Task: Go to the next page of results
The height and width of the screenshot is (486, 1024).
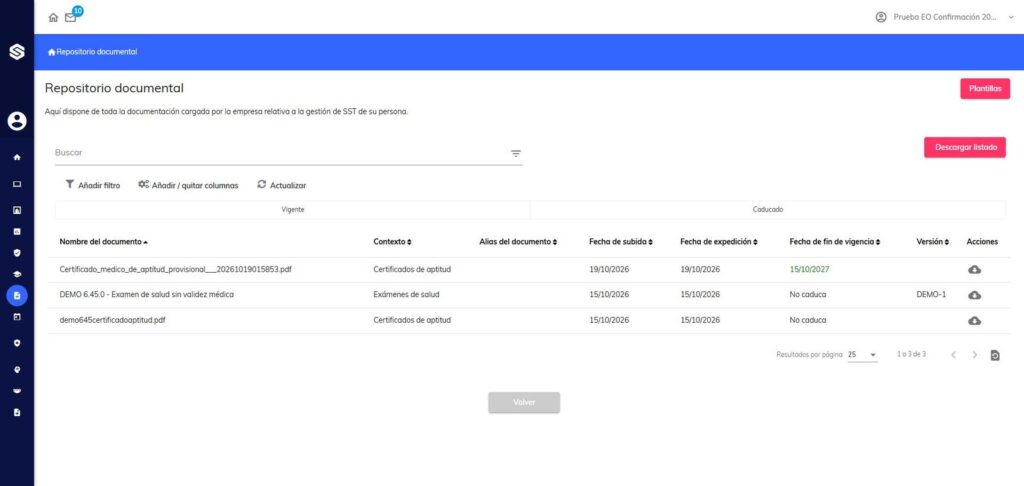Action: [974, 355]
